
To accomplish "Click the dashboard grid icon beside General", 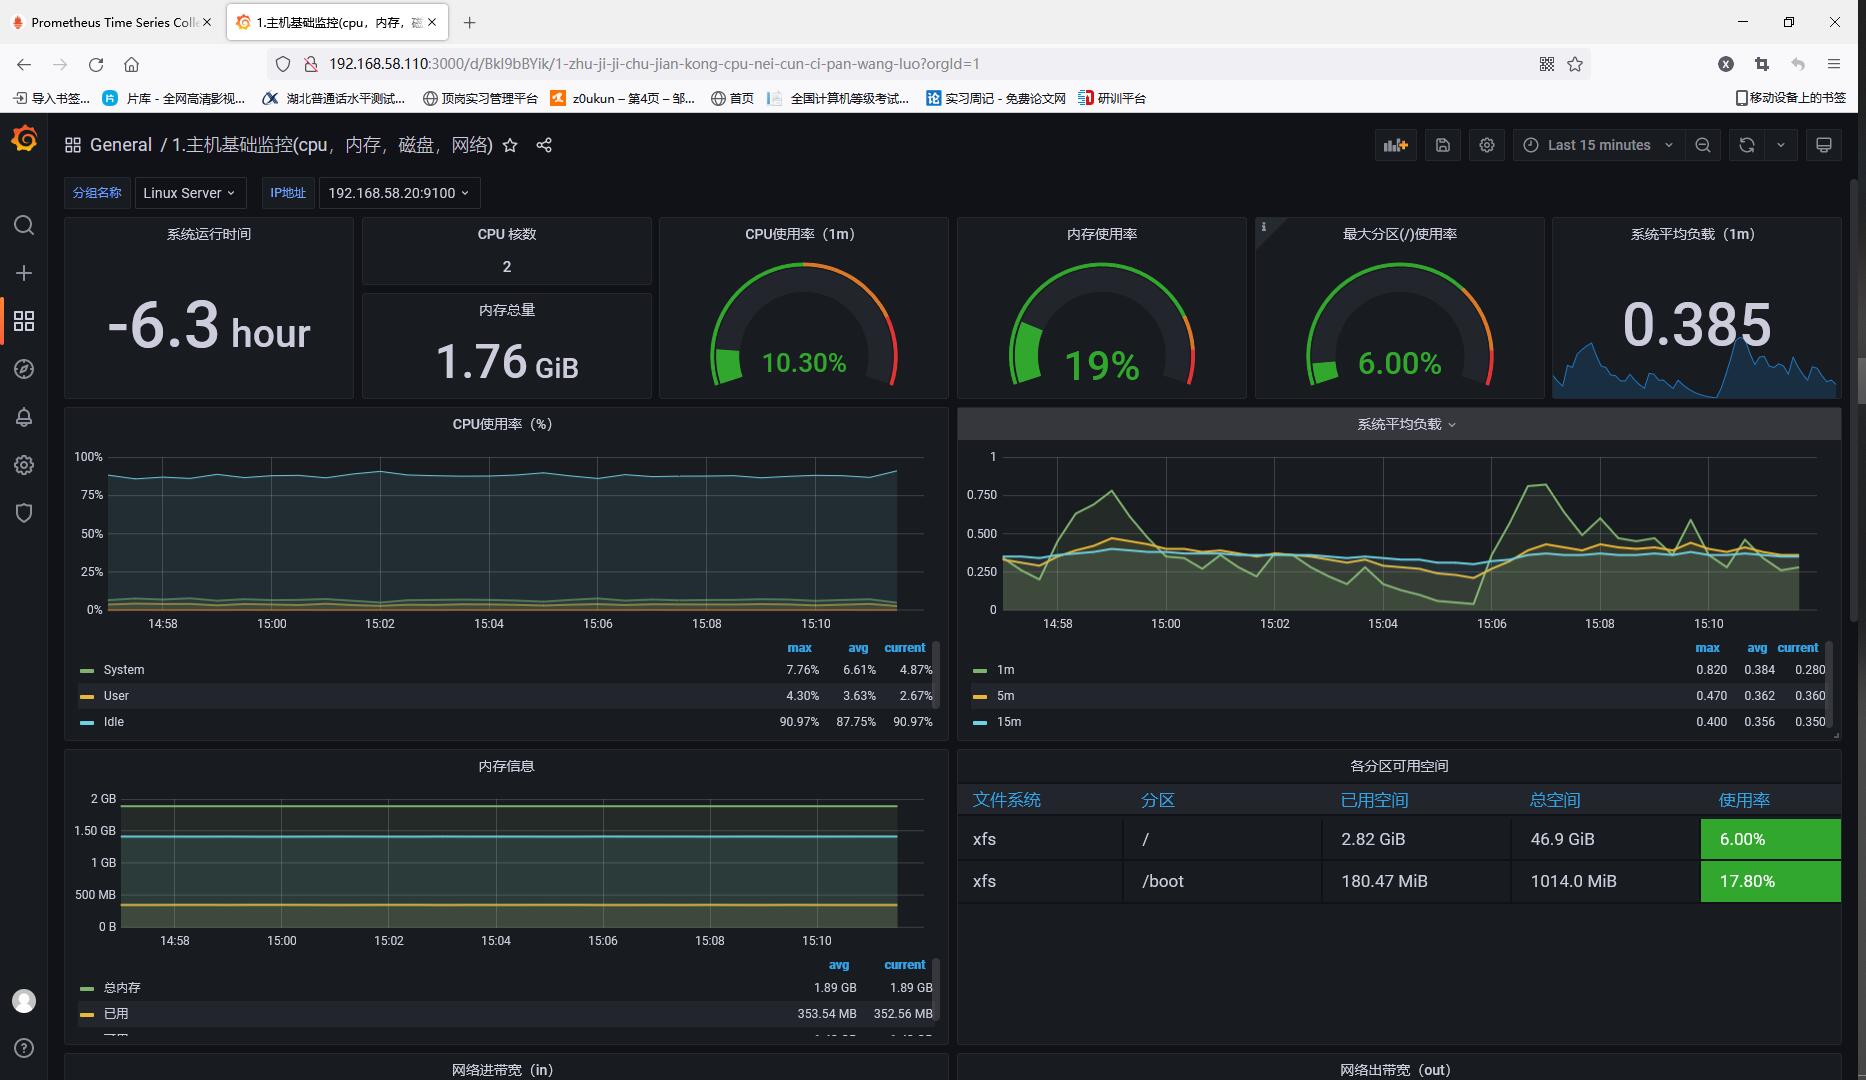I will pyautogui.click(x=73, y=145).
